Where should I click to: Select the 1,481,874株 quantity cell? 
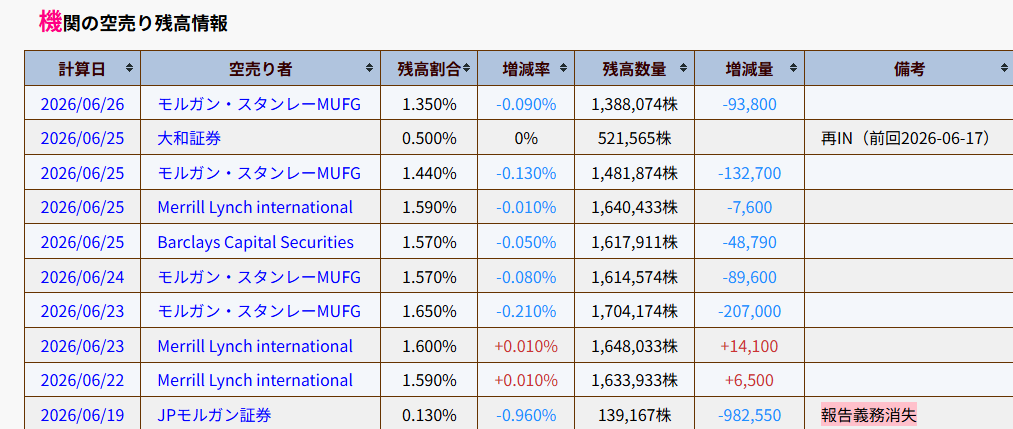634,173
